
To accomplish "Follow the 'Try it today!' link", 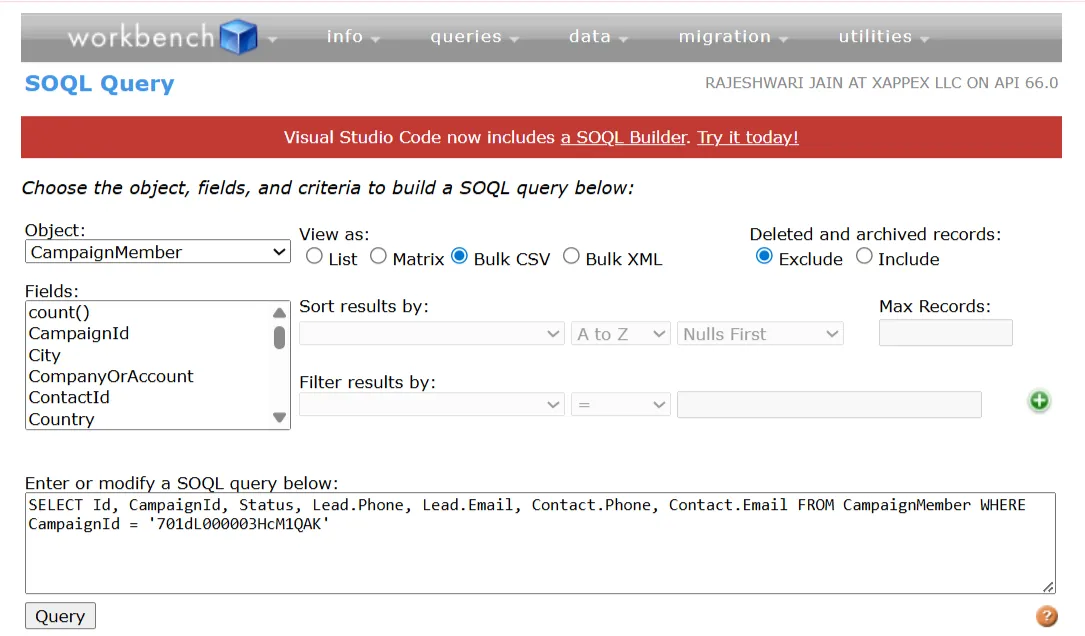I will coord(747,137).
